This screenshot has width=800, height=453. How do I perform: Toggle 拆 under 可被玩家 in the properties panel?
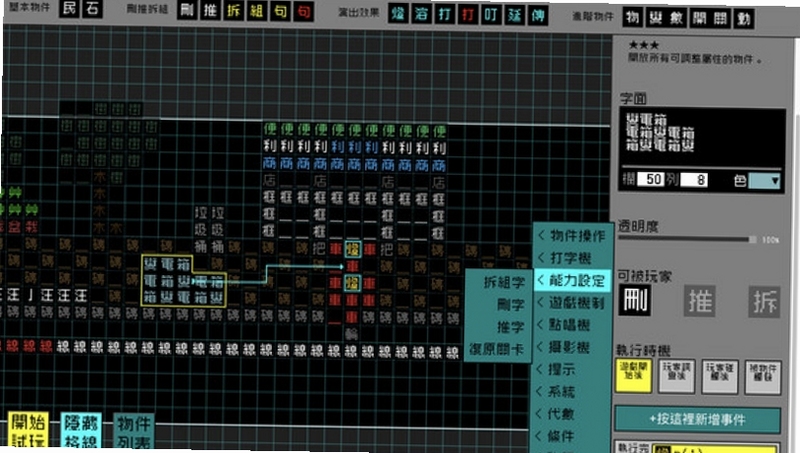[764, 302]
